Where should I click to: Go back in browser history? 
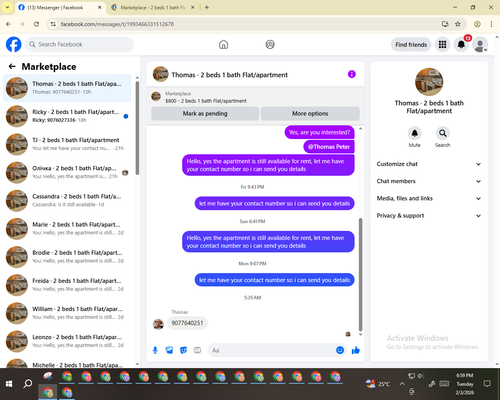[8, 24]
